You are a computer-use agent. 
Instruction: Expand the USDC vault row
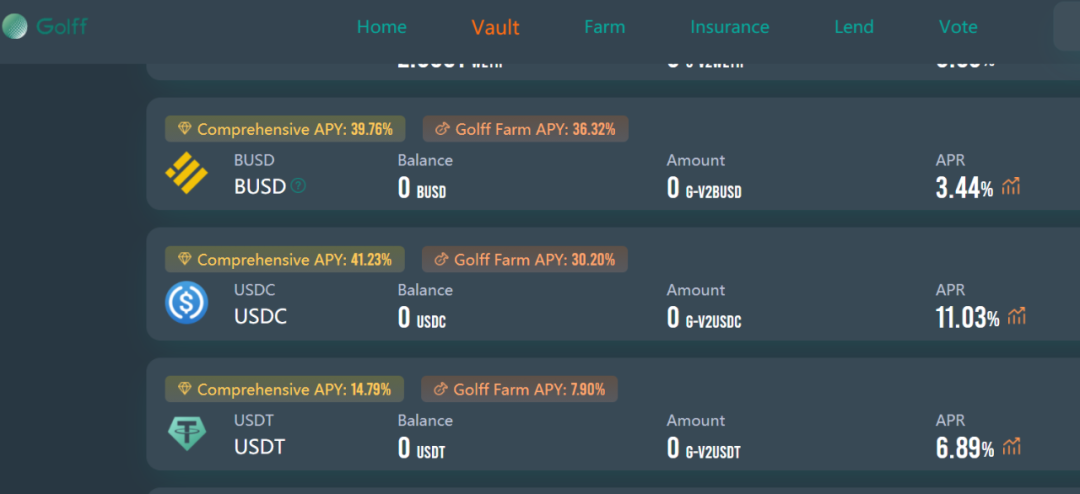click(x=613, y=284)
